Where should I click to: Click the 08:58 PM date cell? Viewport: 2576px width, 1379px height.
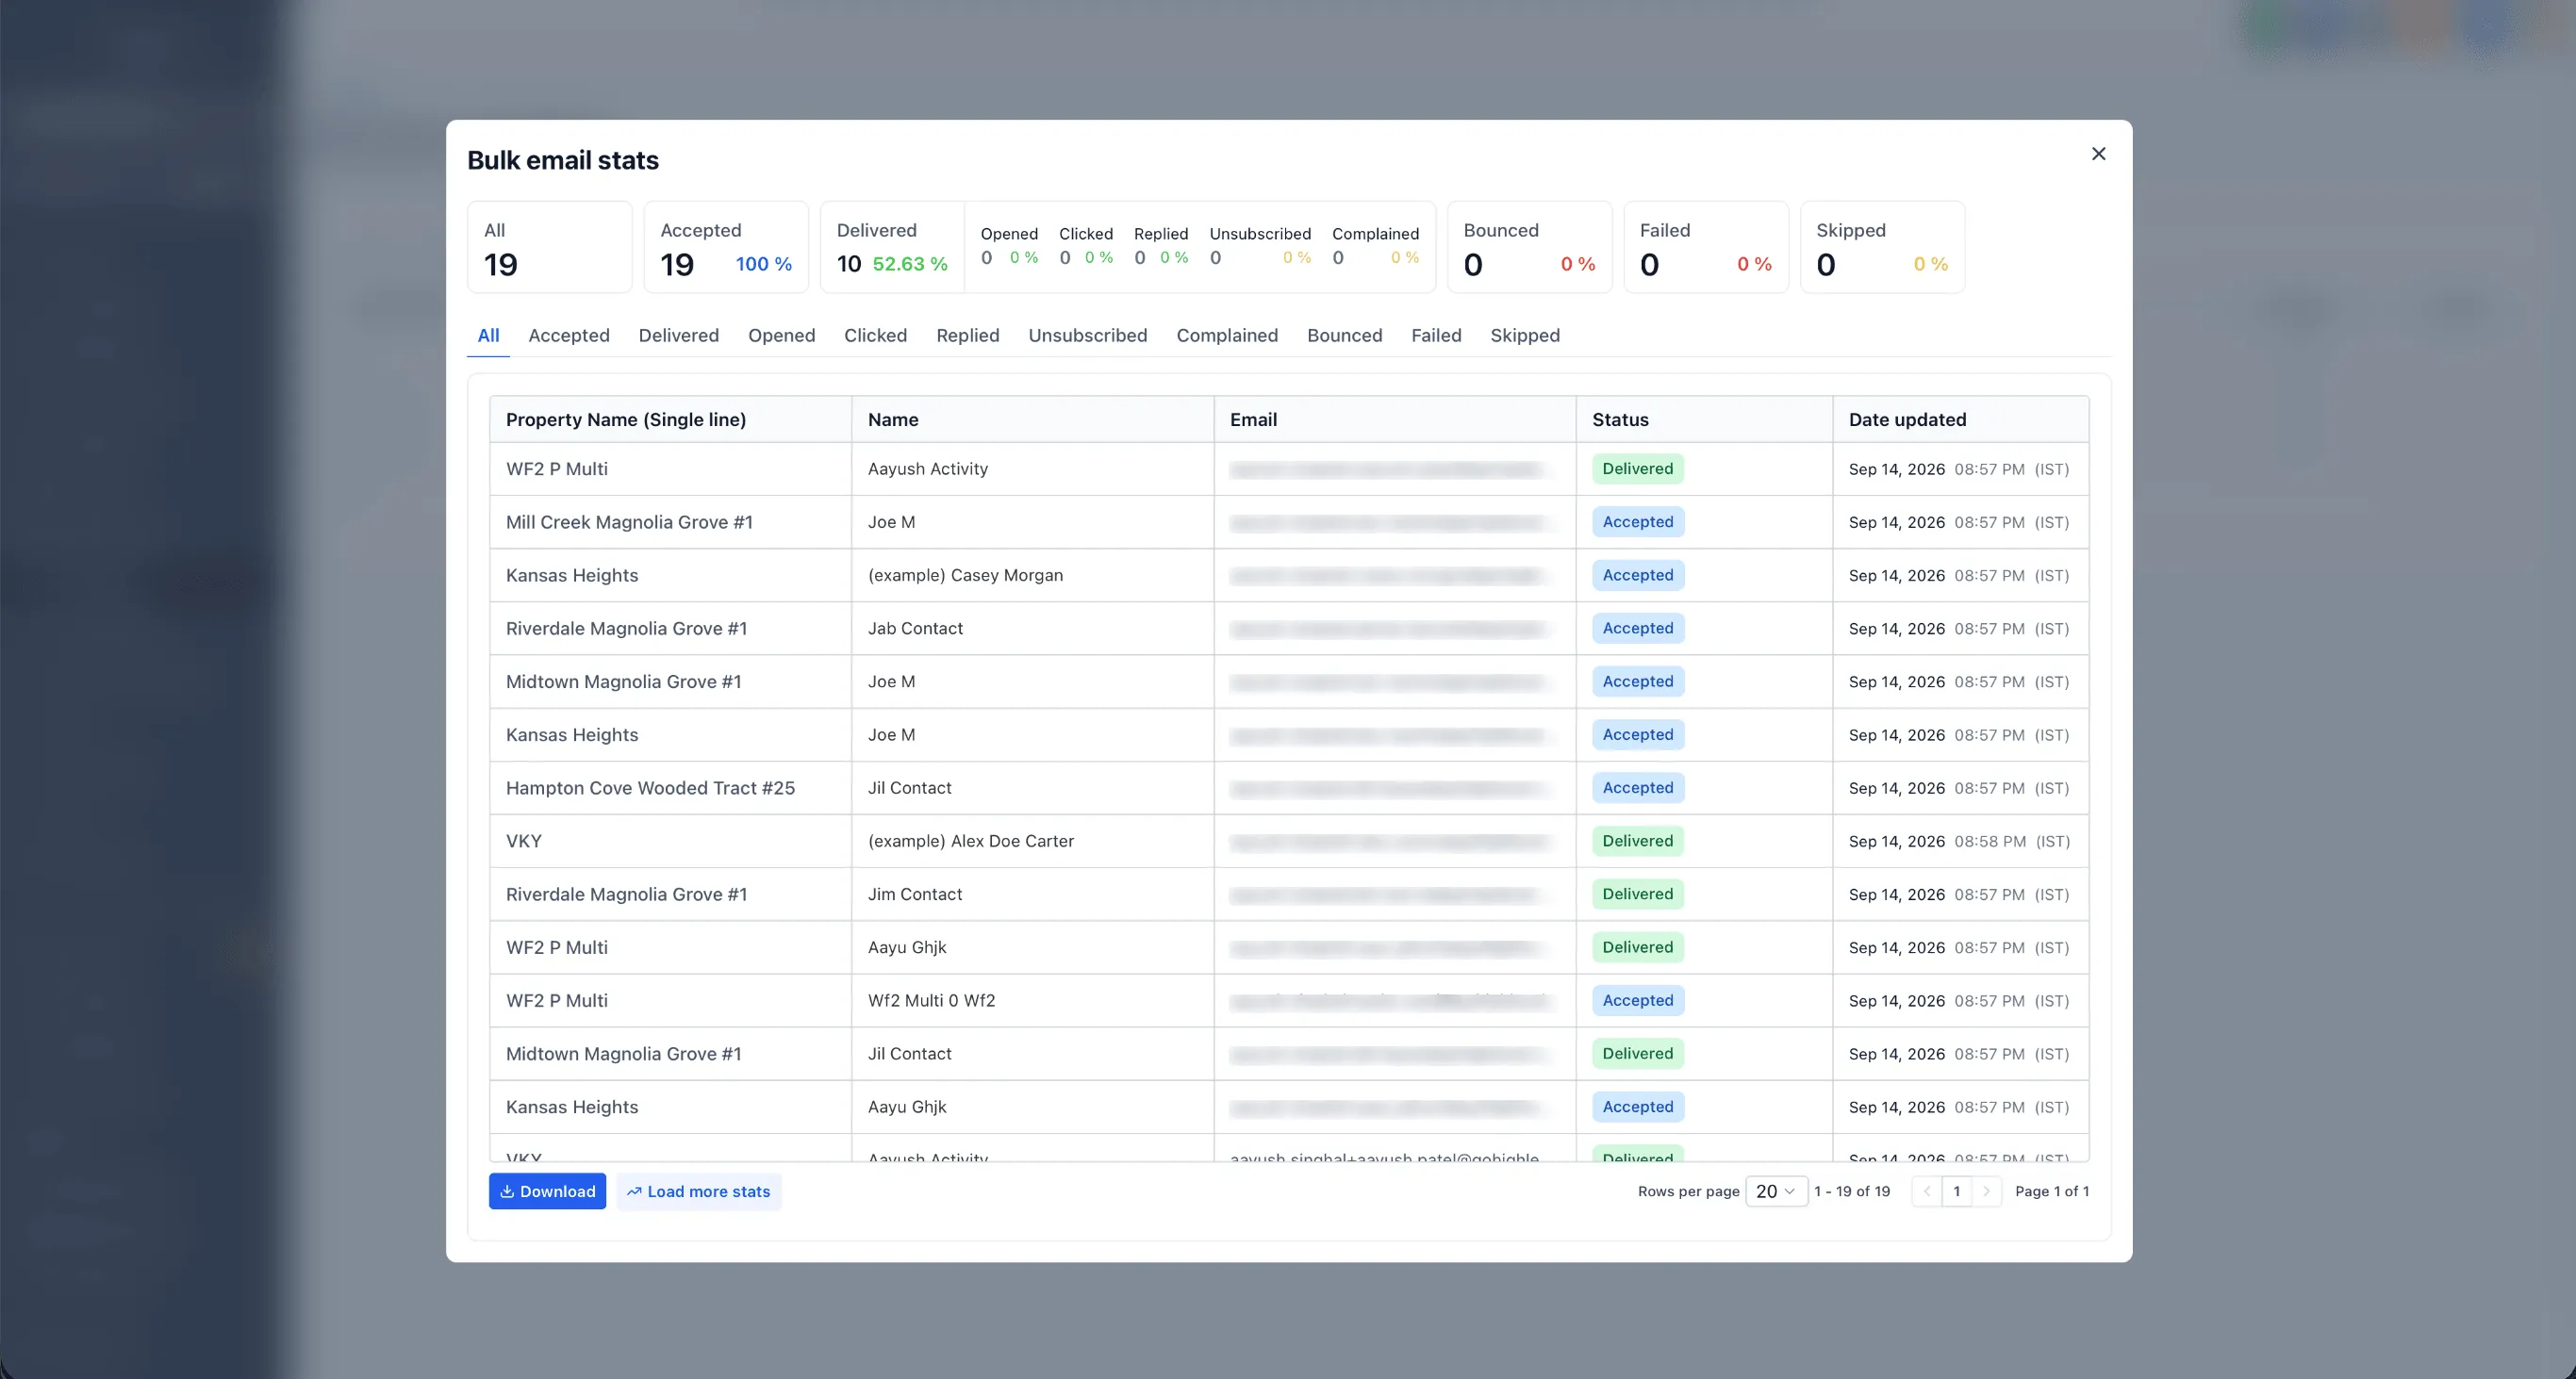coord(1960,841)
